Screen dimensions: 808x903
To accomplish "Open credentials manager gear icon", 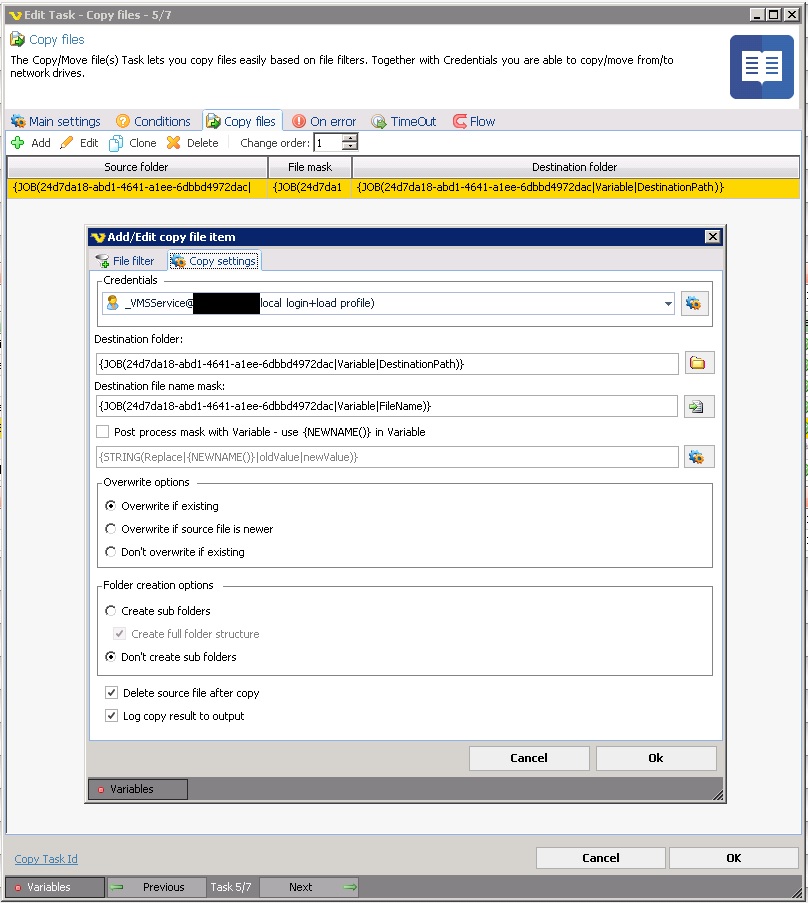I will tap(696, 304).
